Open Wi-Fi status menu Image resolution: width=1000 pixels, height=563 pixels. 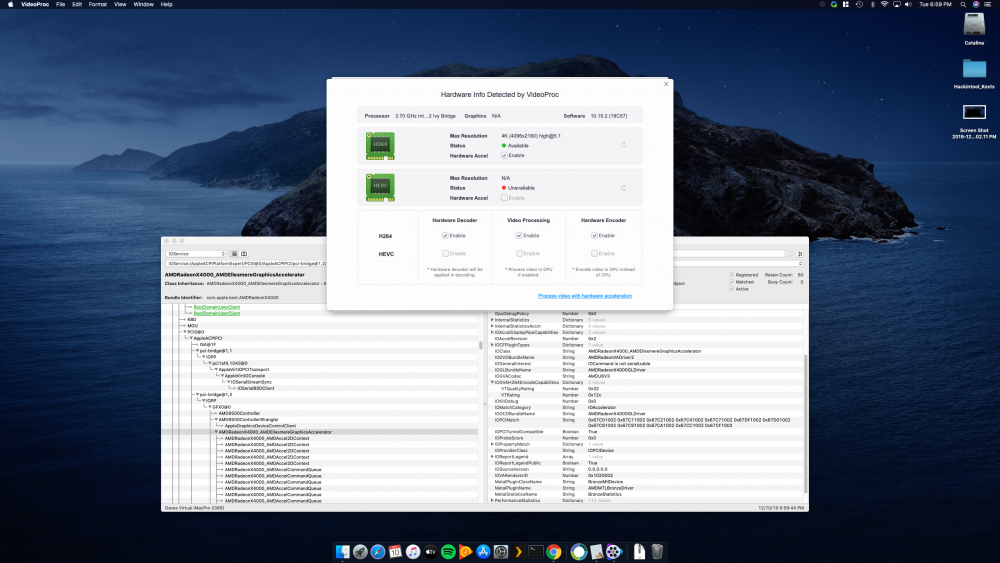[x=884, y=4]
